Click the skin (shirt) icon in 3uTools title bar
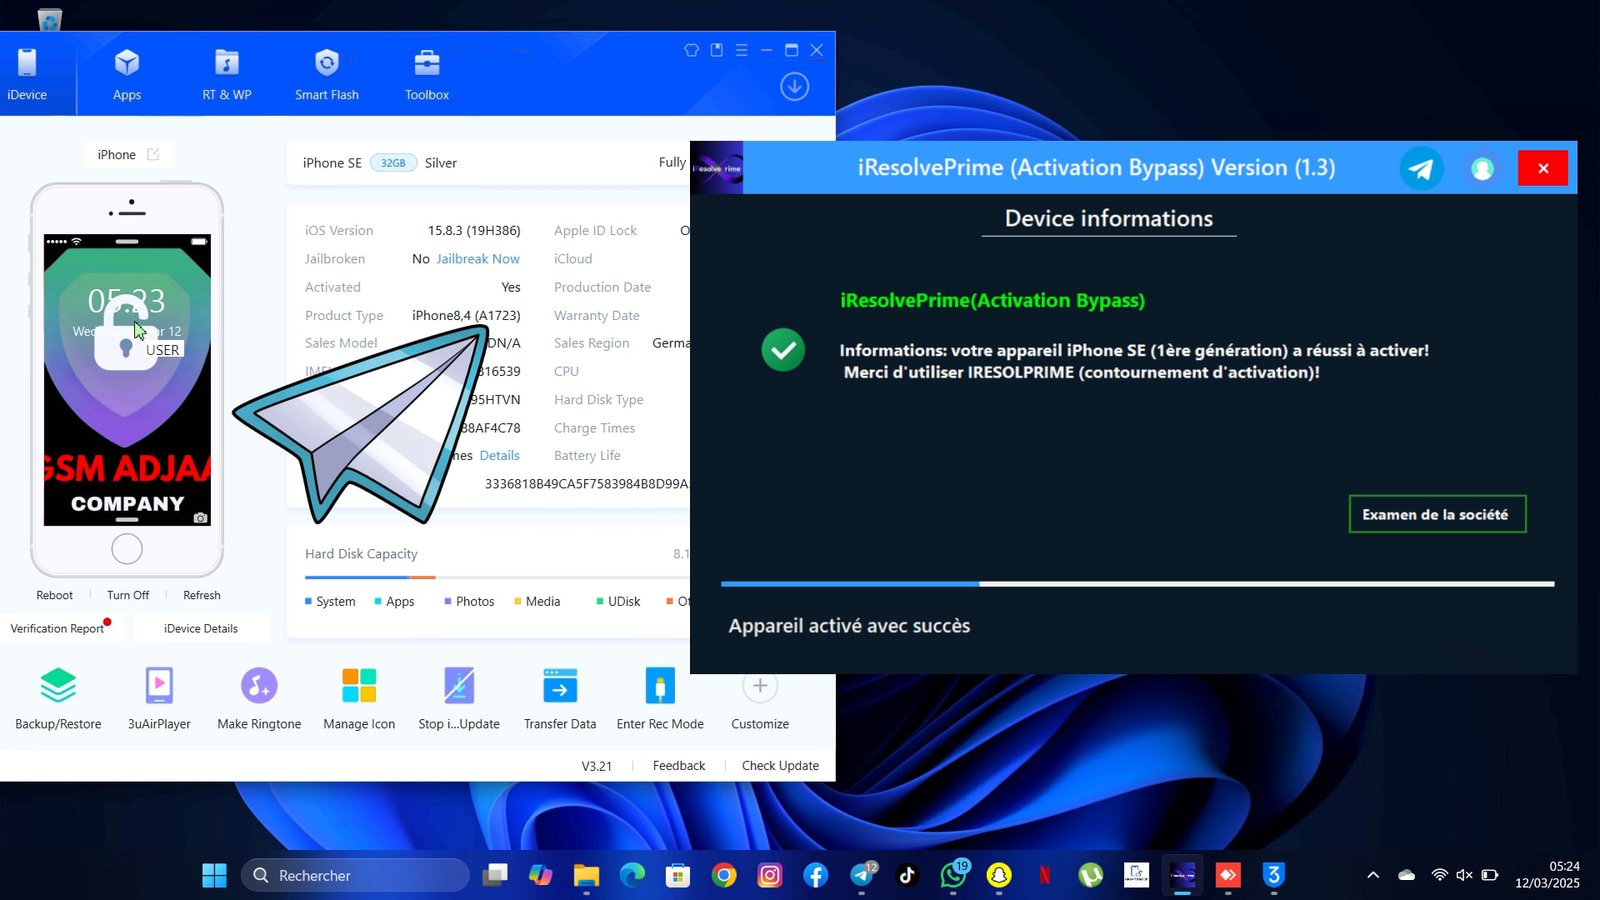1600x900 pixels. (x=691, y=50)
